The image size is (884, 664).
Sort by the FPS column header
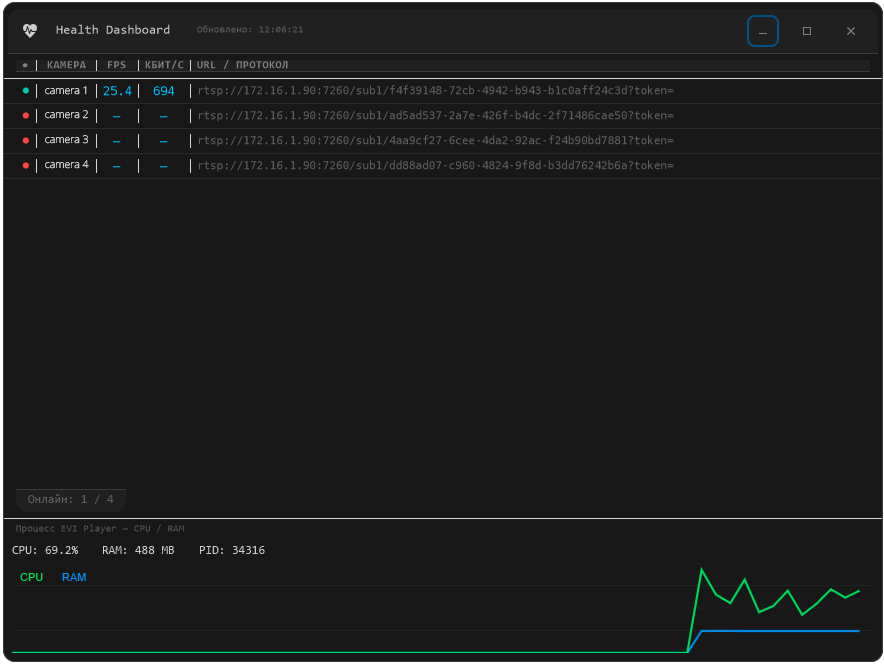coord(117,65)
